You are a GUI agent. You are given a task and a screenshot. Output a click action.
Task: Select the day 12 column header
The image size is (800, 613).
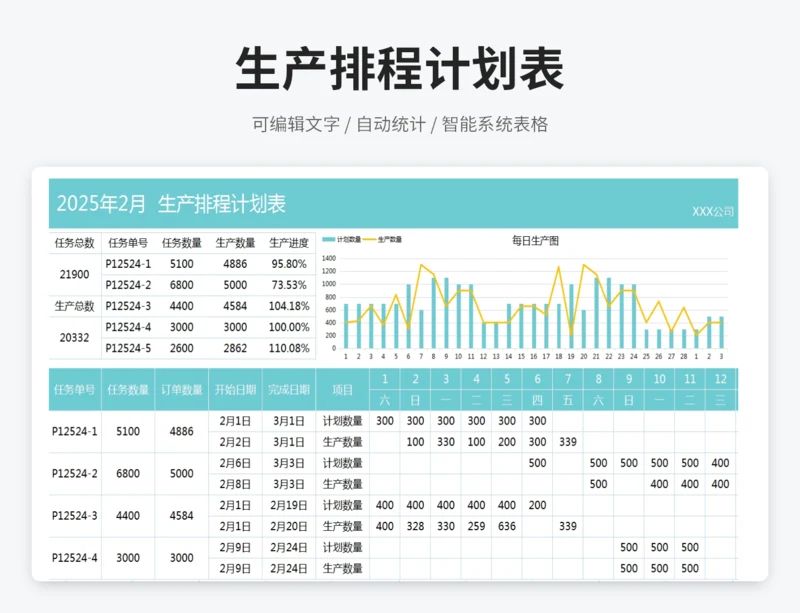[x=720, y=379]
